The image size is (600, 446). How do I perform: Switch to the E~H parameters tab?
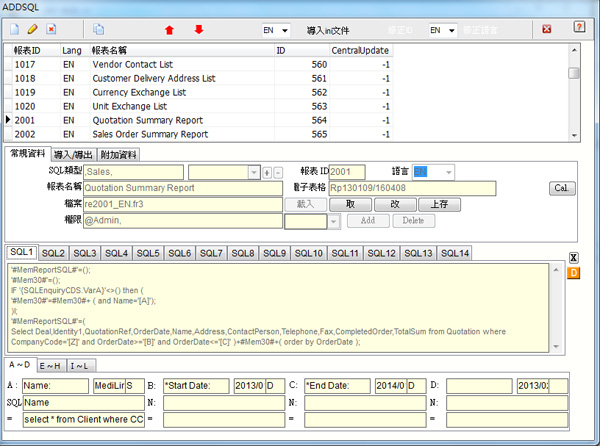(51, 366)
